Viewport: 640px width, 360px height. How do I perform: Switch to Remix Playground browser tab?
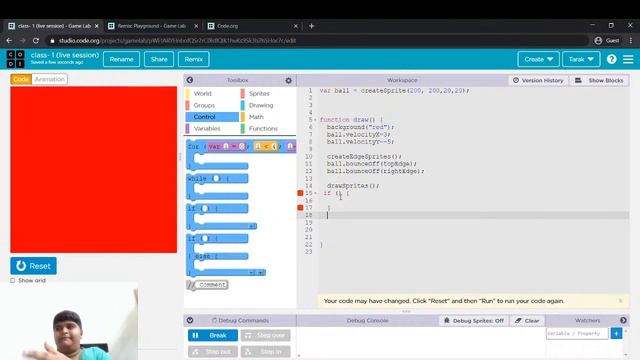click(151, 26)
